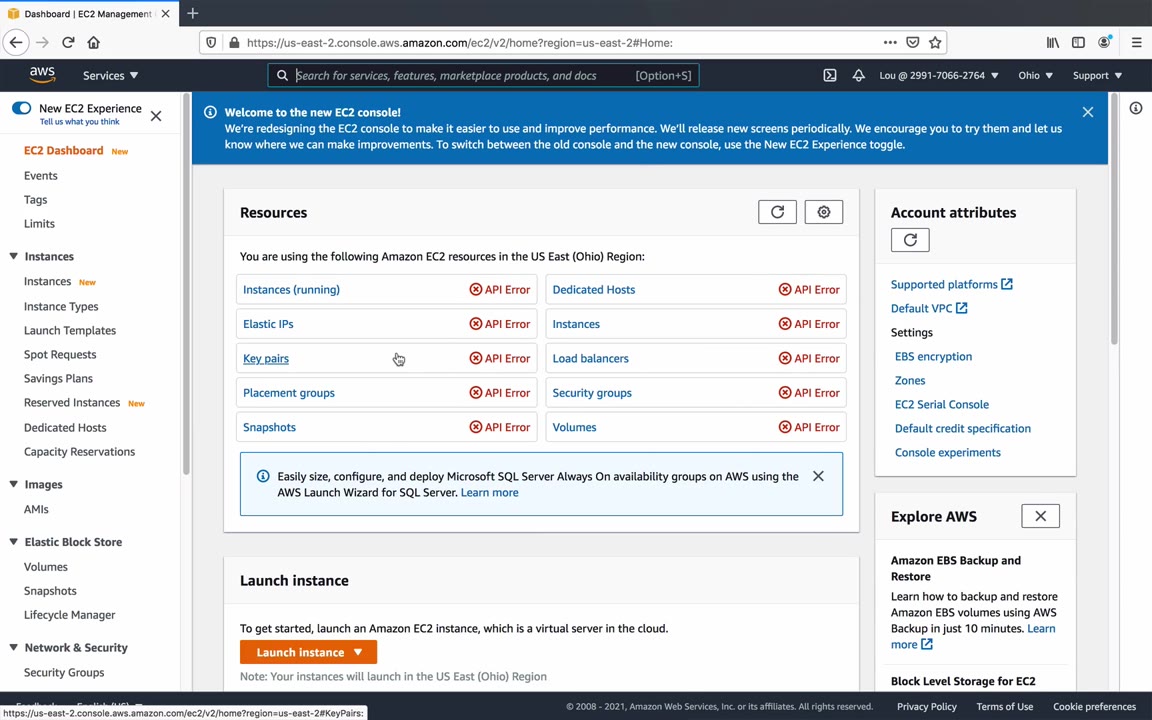Click the AWS logo home icon
The image size is (1152, 720).
pos(42,75)
